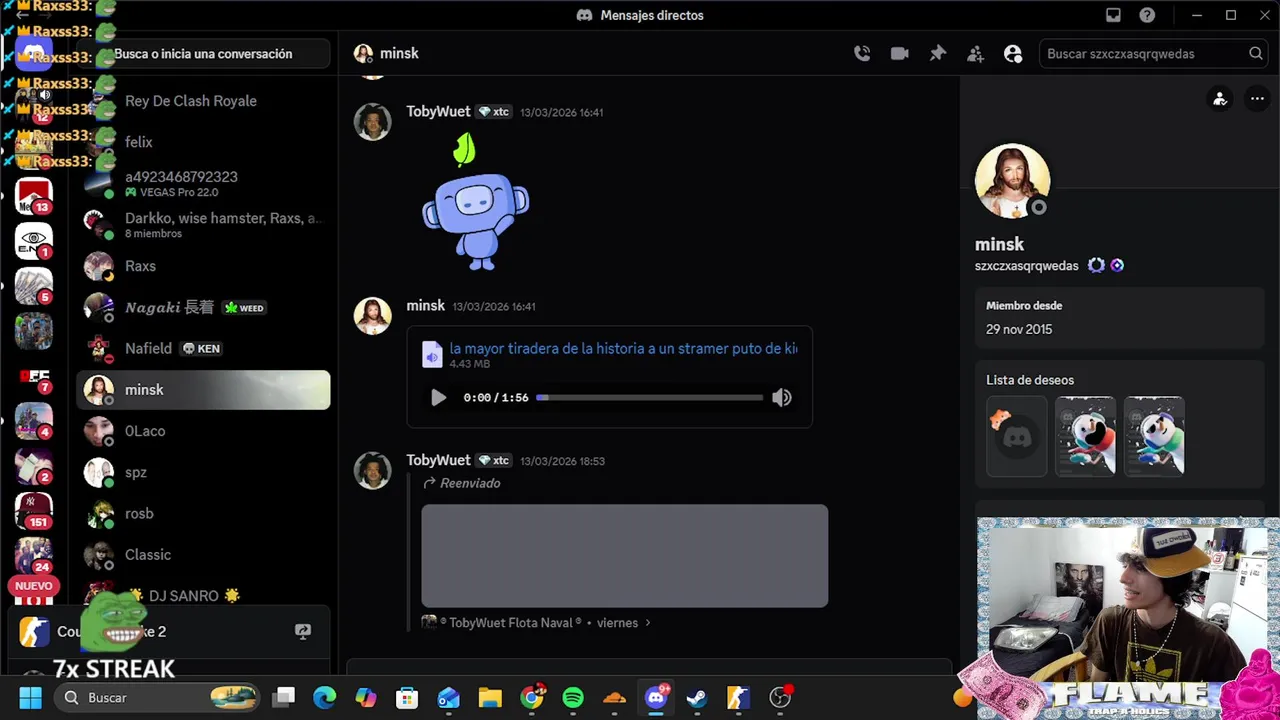Open spz conversation
1280x720 pixels.
tap(203, 472)
